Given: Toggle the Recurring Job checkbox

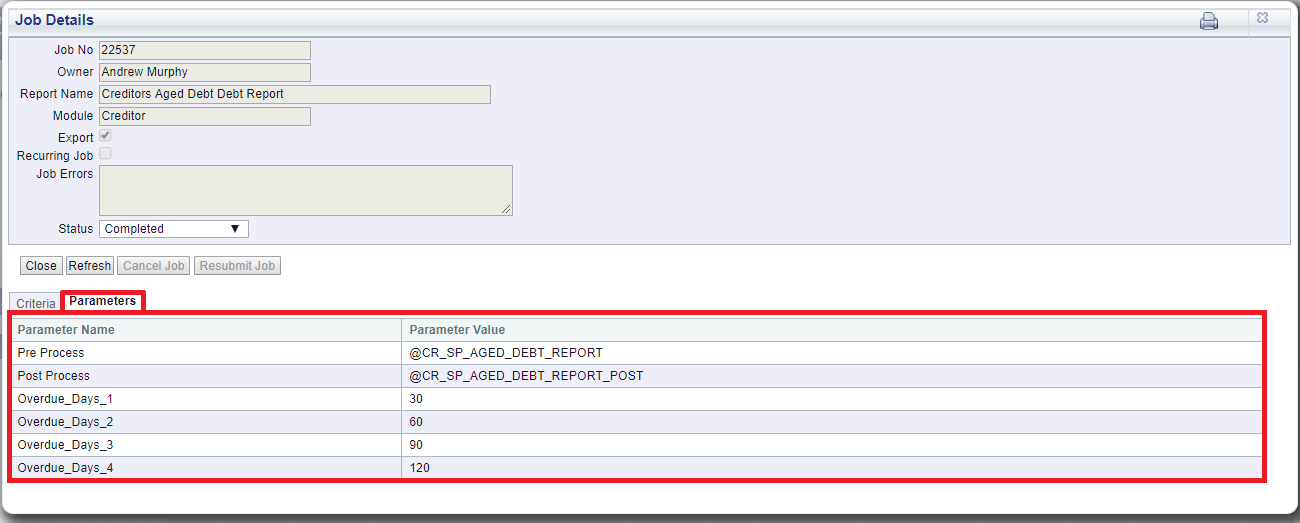Looking at the screenshot, I should (105, 155).
